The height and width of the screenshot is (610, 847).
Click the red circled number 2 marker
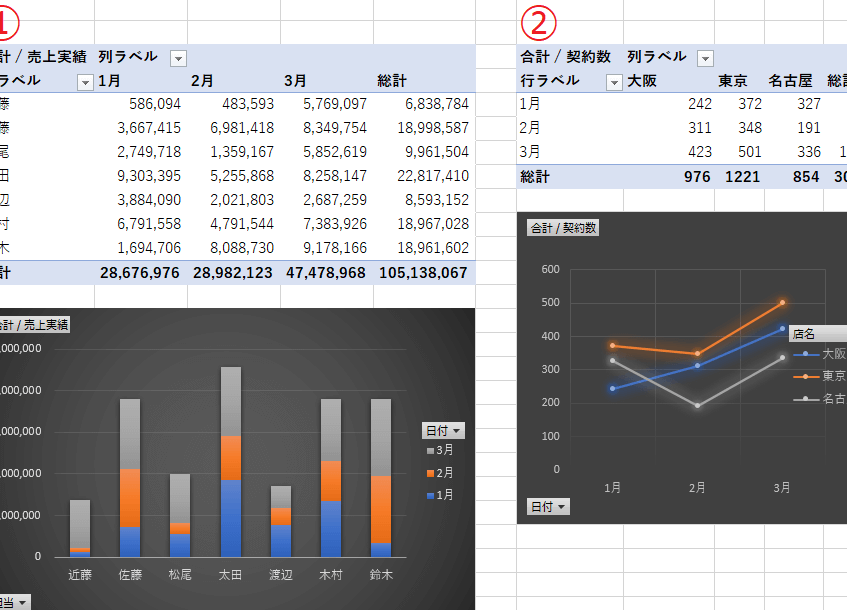click(539, 20)
